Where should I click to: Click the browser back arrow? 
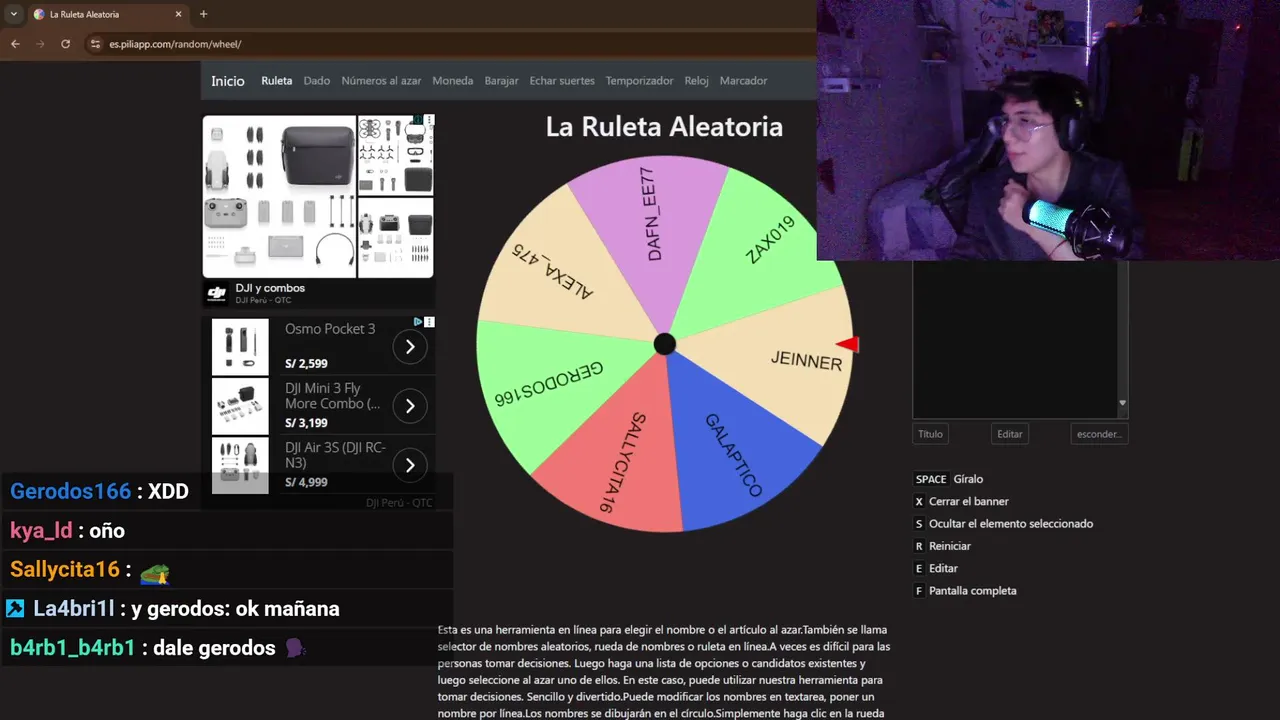(x=15, y=44)
